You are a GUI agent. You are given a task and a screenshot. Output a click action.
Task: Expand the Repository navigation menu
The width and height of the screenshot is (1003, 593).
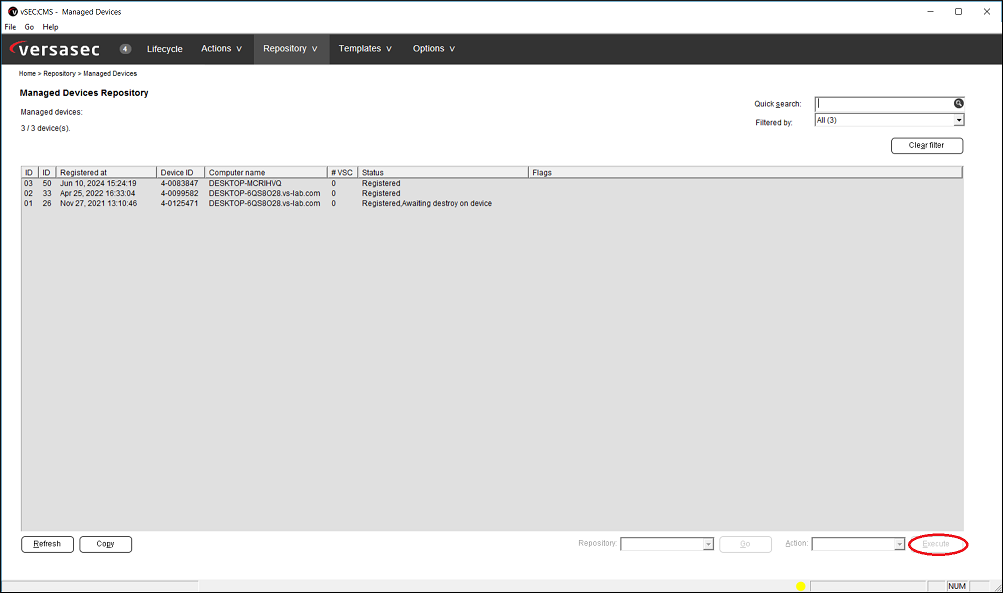[x=290, y=49]
